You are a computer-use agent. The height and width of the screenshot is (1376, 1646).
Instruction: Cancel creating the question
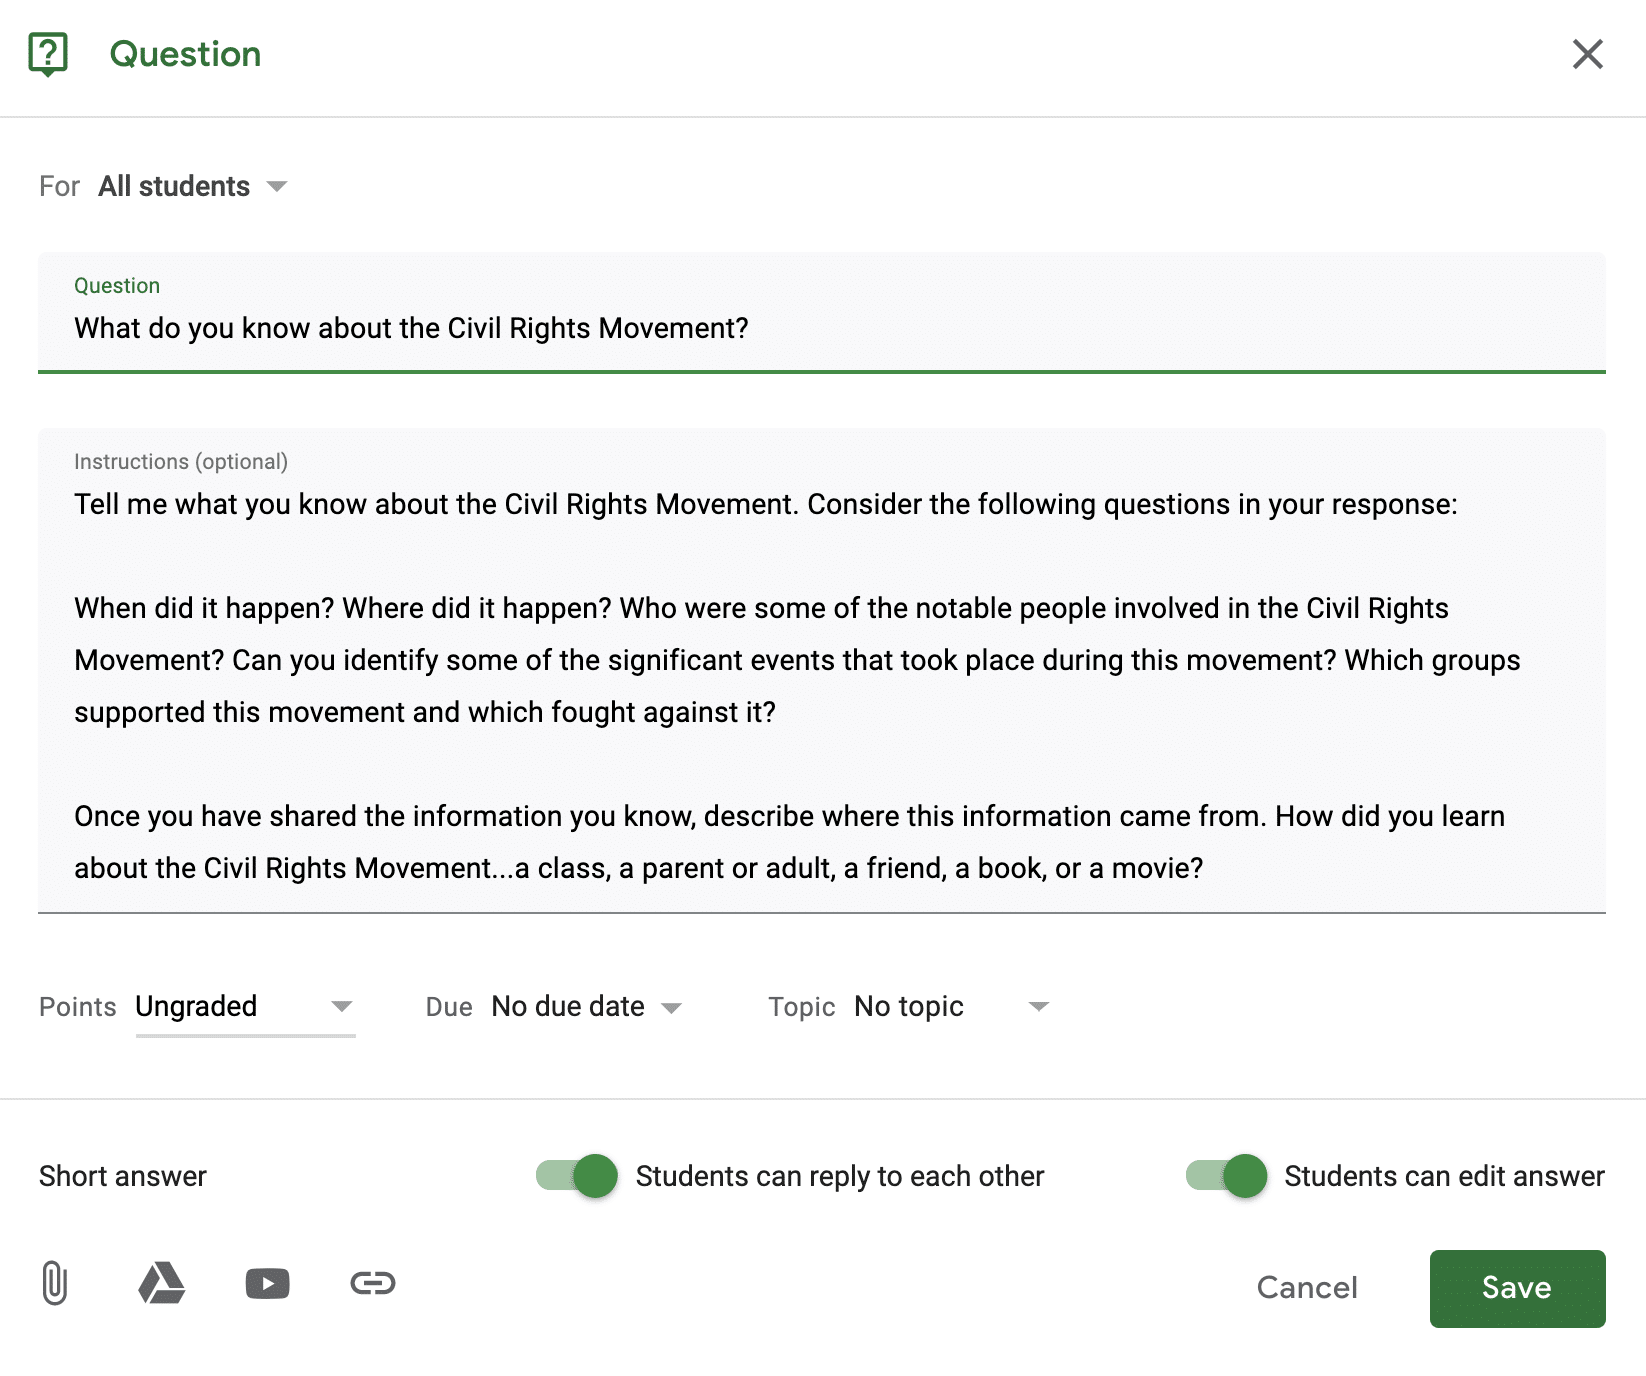1306,1288
